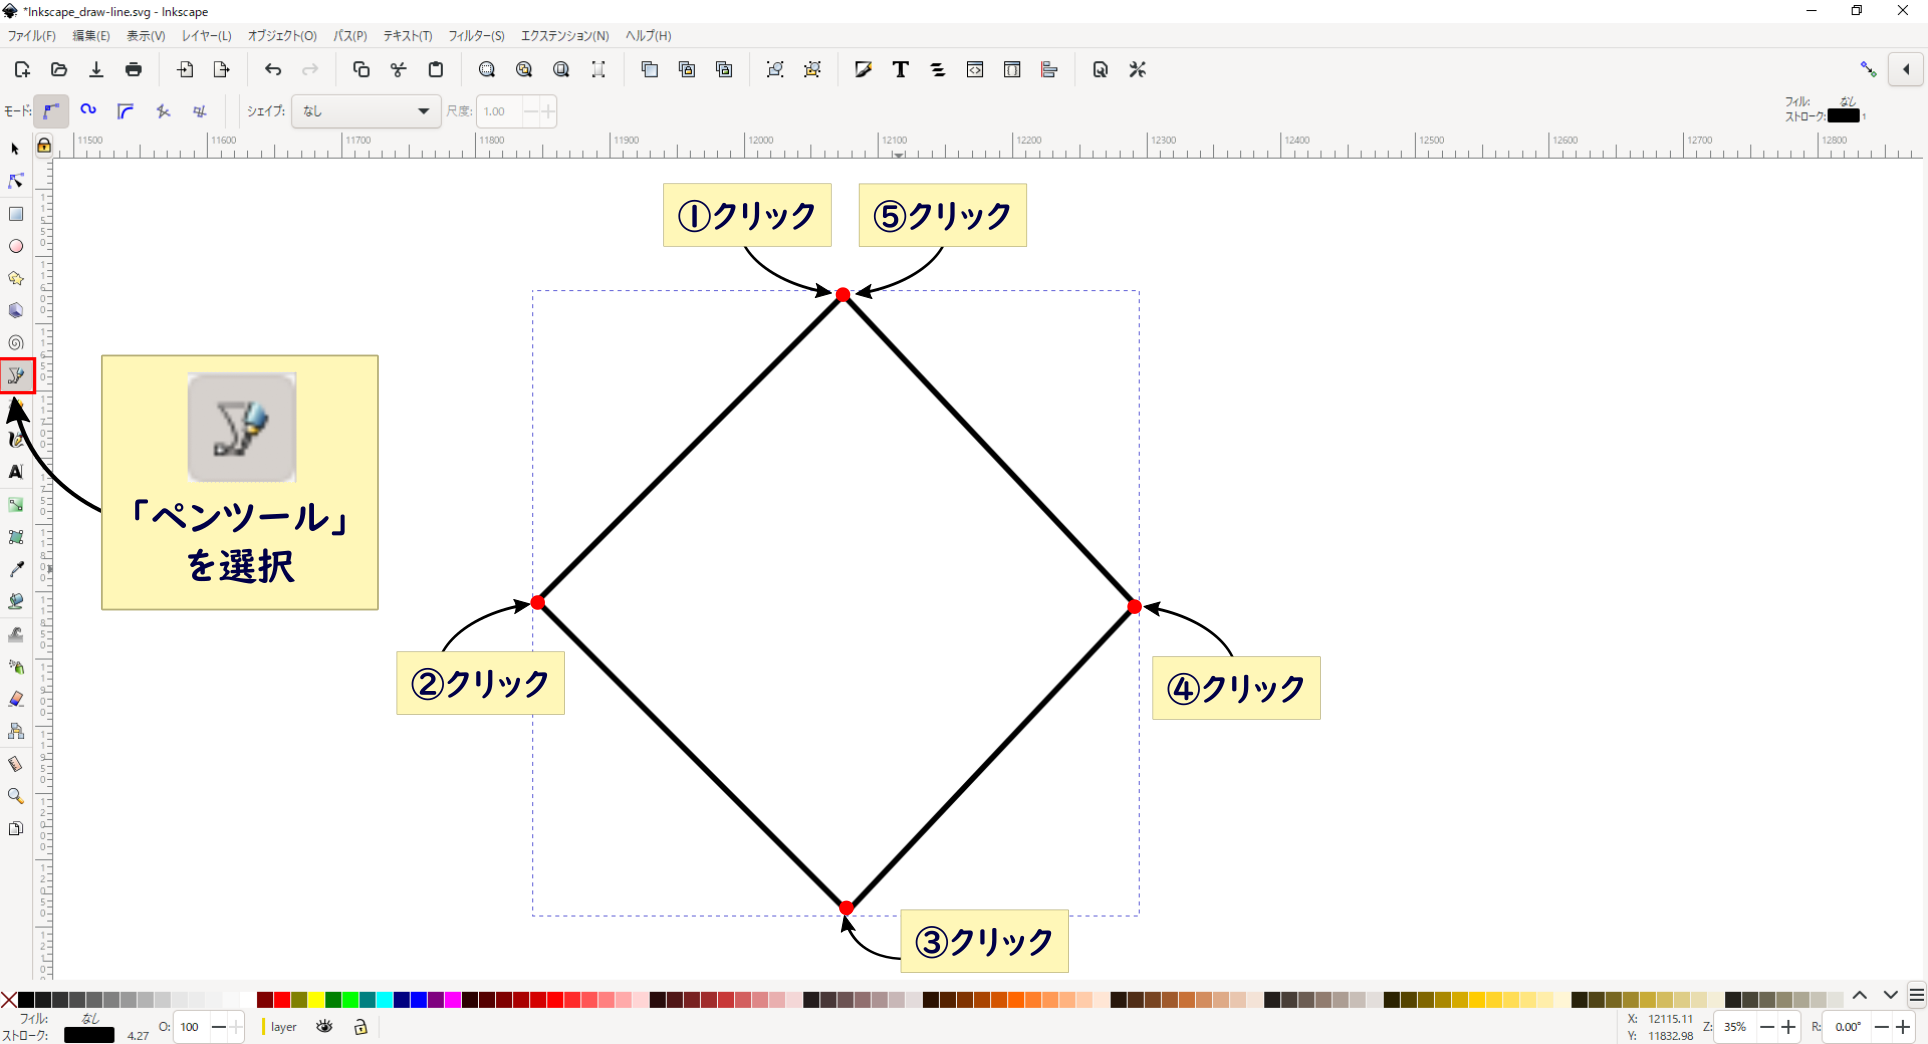Toggle snapping with the top-right icon
Screen dimensions: 1928x1044
tap(1868, 69)
